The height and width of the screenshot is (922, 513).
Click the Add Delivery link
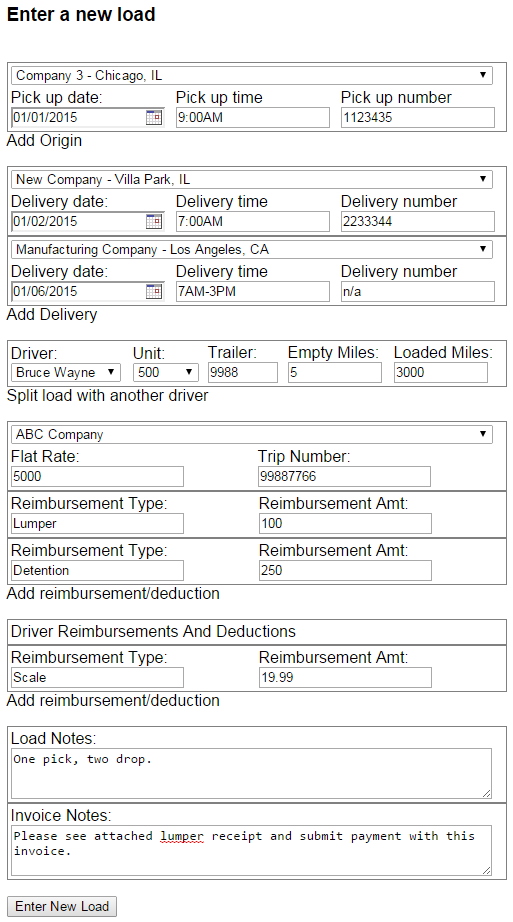pos(52,315)
